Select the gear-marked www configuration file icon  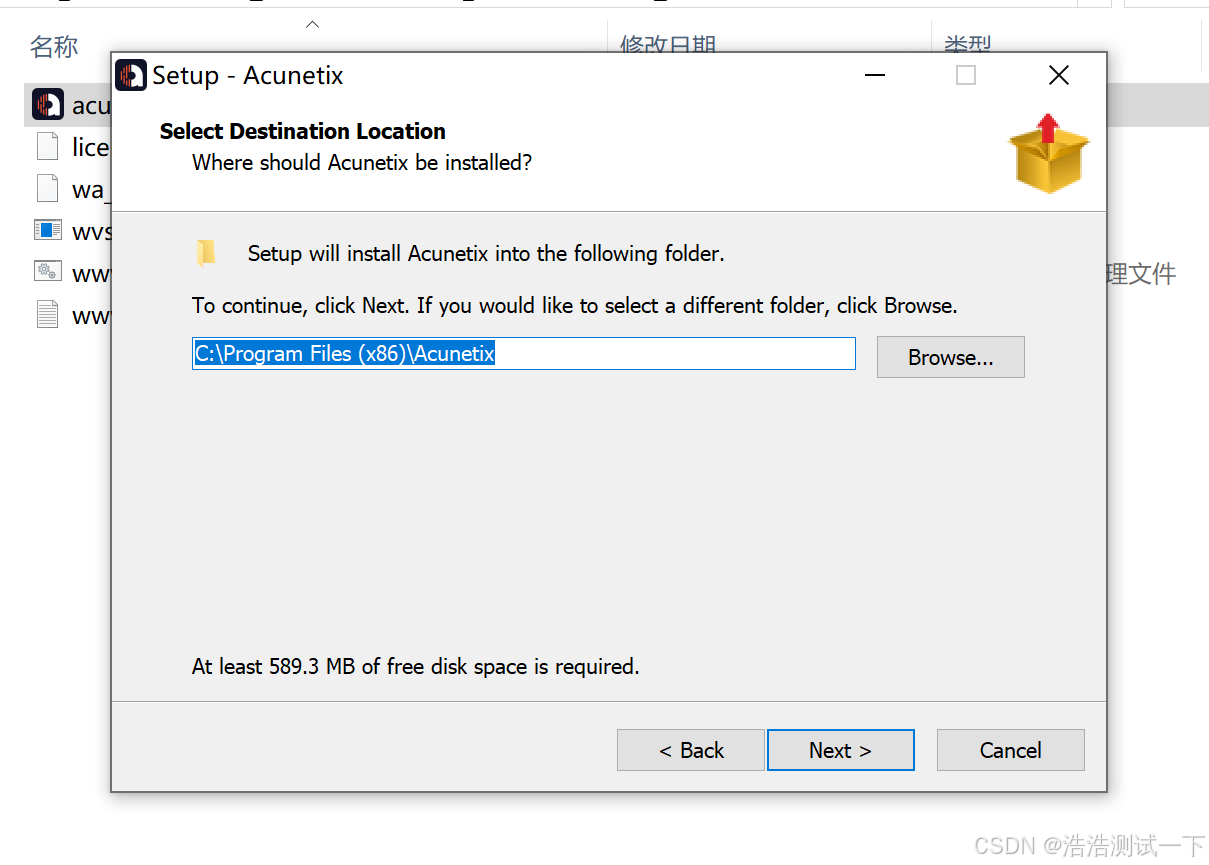pos(48,271)
